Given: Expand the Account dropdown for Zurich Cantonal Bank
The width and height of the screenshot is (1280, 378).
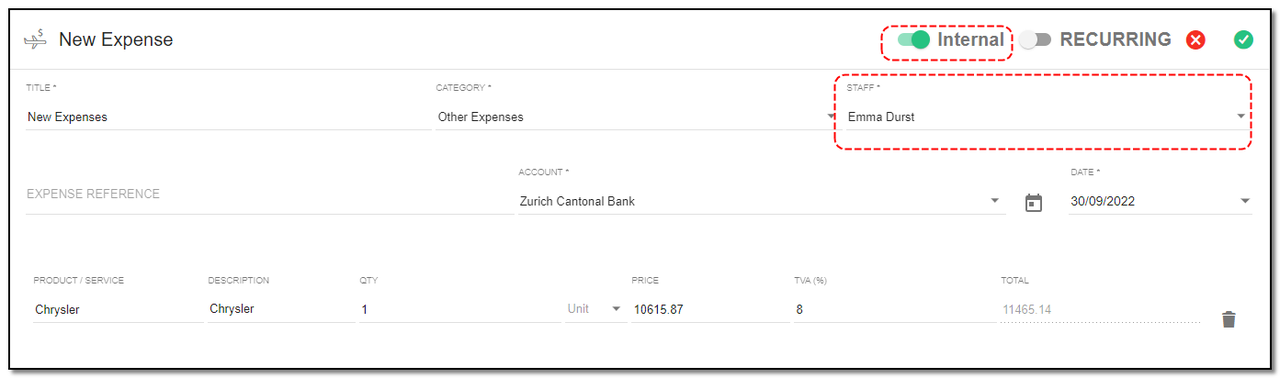Looking at the screenshot, I should pyautogui.click(x=761, y=201).
